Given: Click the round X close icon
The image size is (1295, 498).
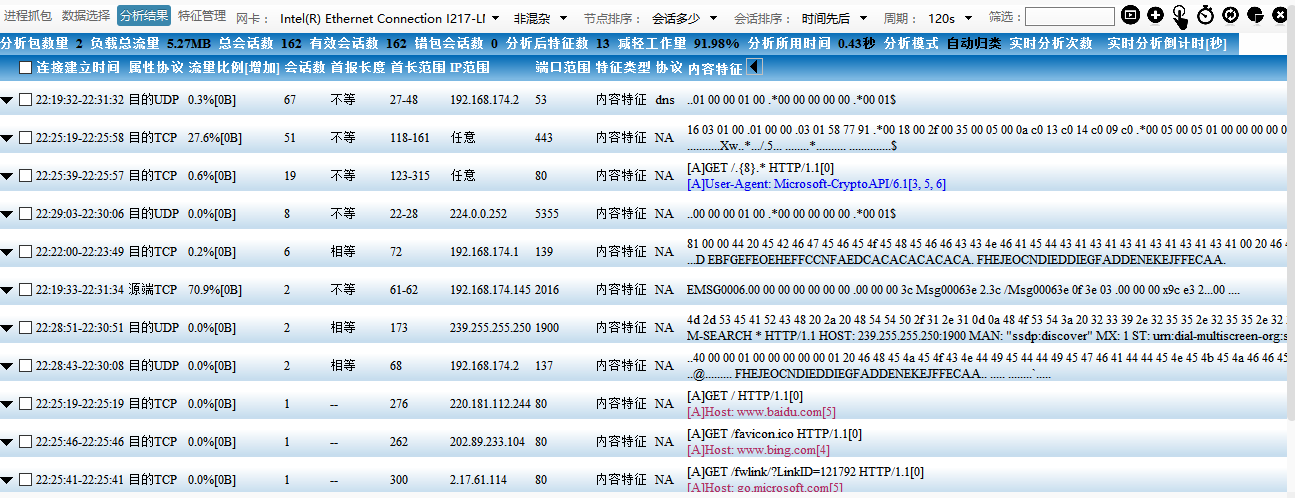Looking at the screenshot, I should tap(1279, 15).
